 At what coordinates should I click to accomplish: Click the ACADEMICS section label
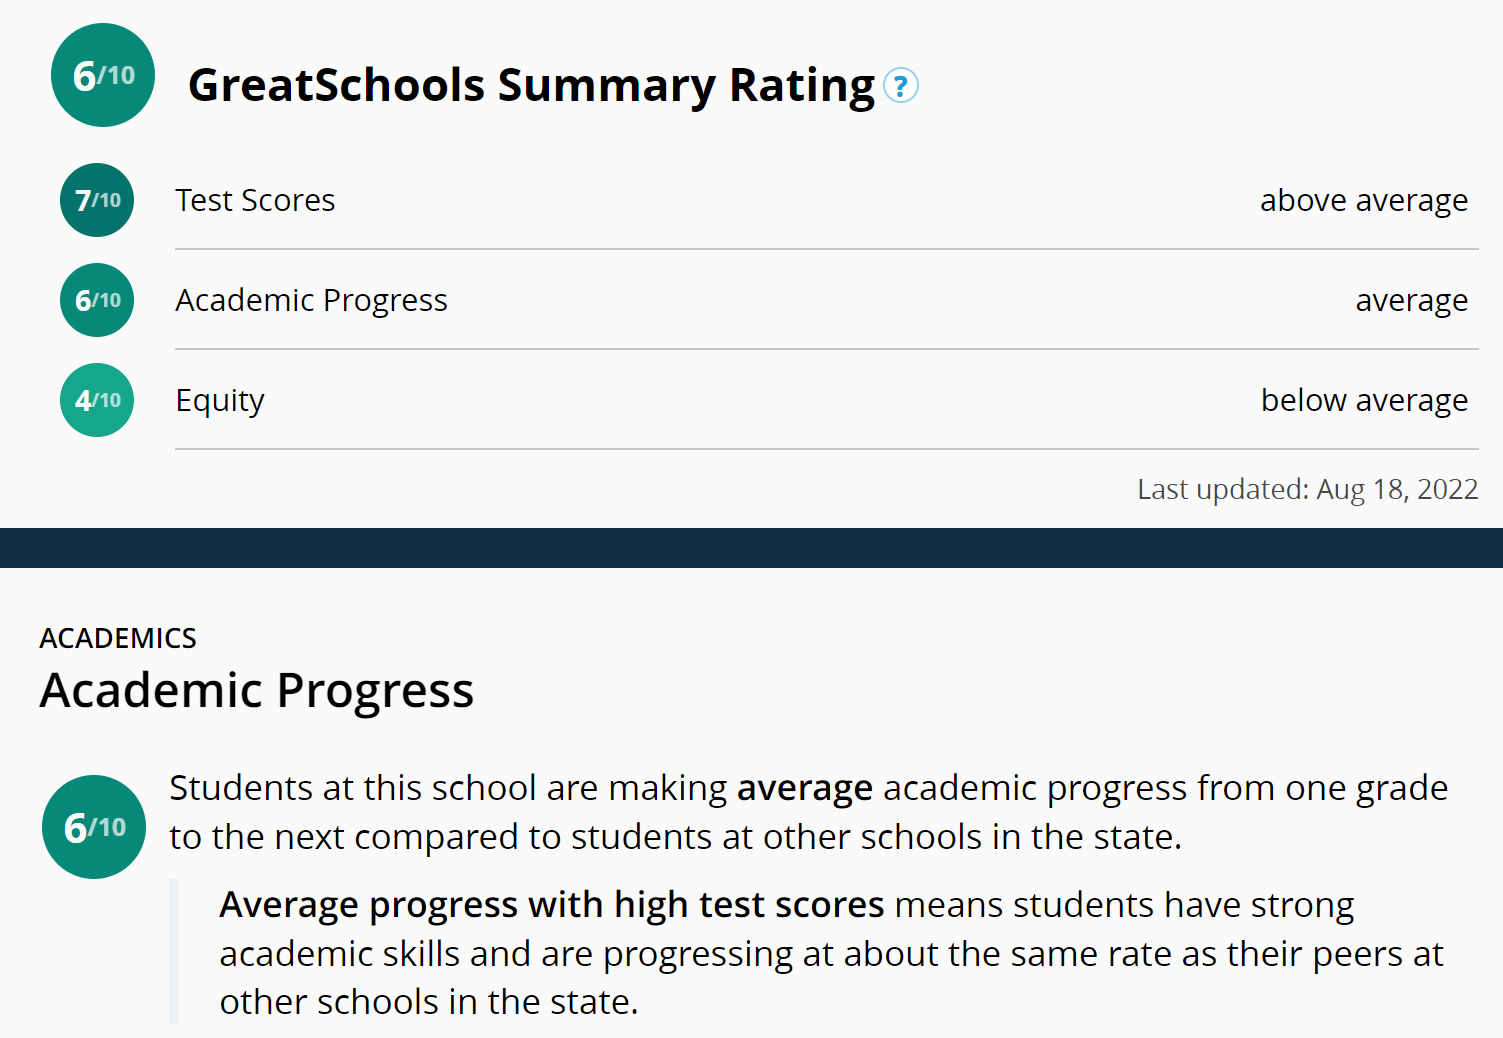coord(118,638)
